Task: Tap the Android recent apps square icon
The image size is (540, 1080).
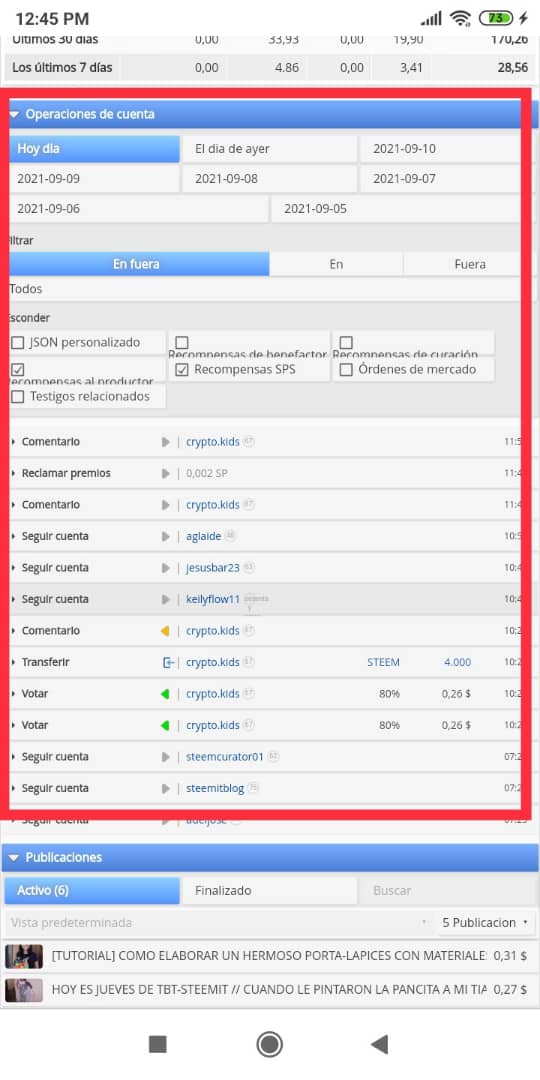Action: click(158, 1044)
